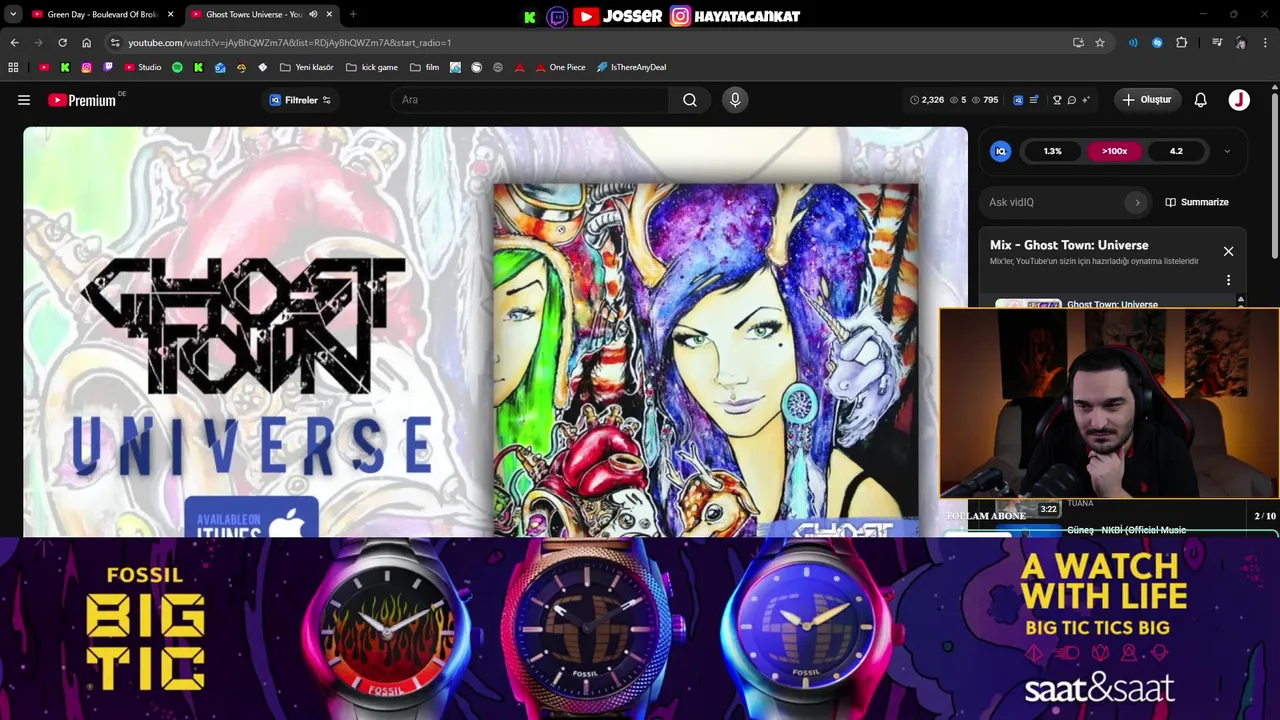Viewport: 1280px width, 720px height.
Task: Close the Mix playlist panel
Action: 1228,251
